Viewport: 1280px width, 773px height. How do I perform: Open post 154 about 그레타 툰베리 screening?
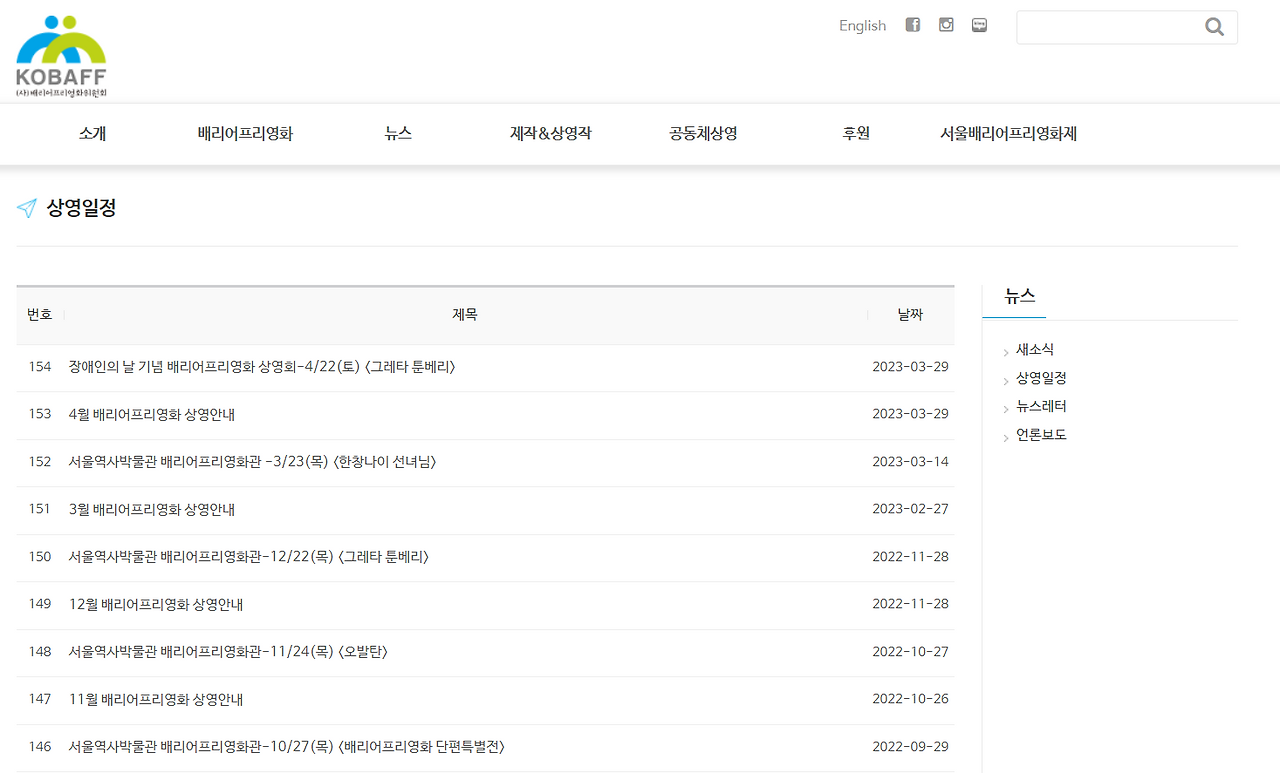(262, 367)
